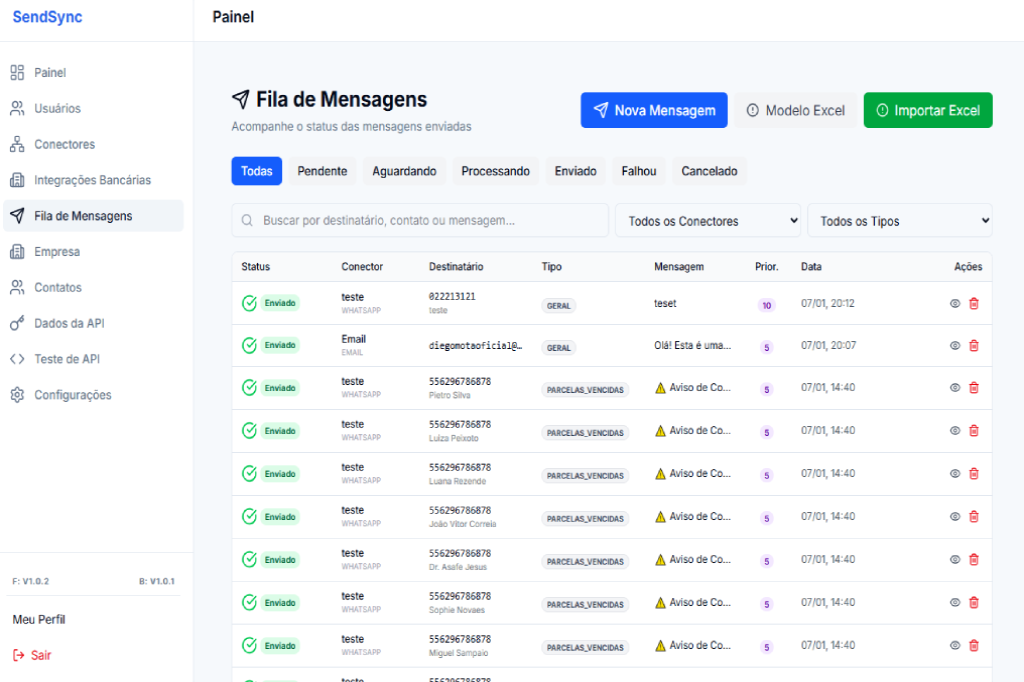Show the message preview for Pietro Silva's row
Viewport: 1024px width, 682px height.
pos(955,388)
